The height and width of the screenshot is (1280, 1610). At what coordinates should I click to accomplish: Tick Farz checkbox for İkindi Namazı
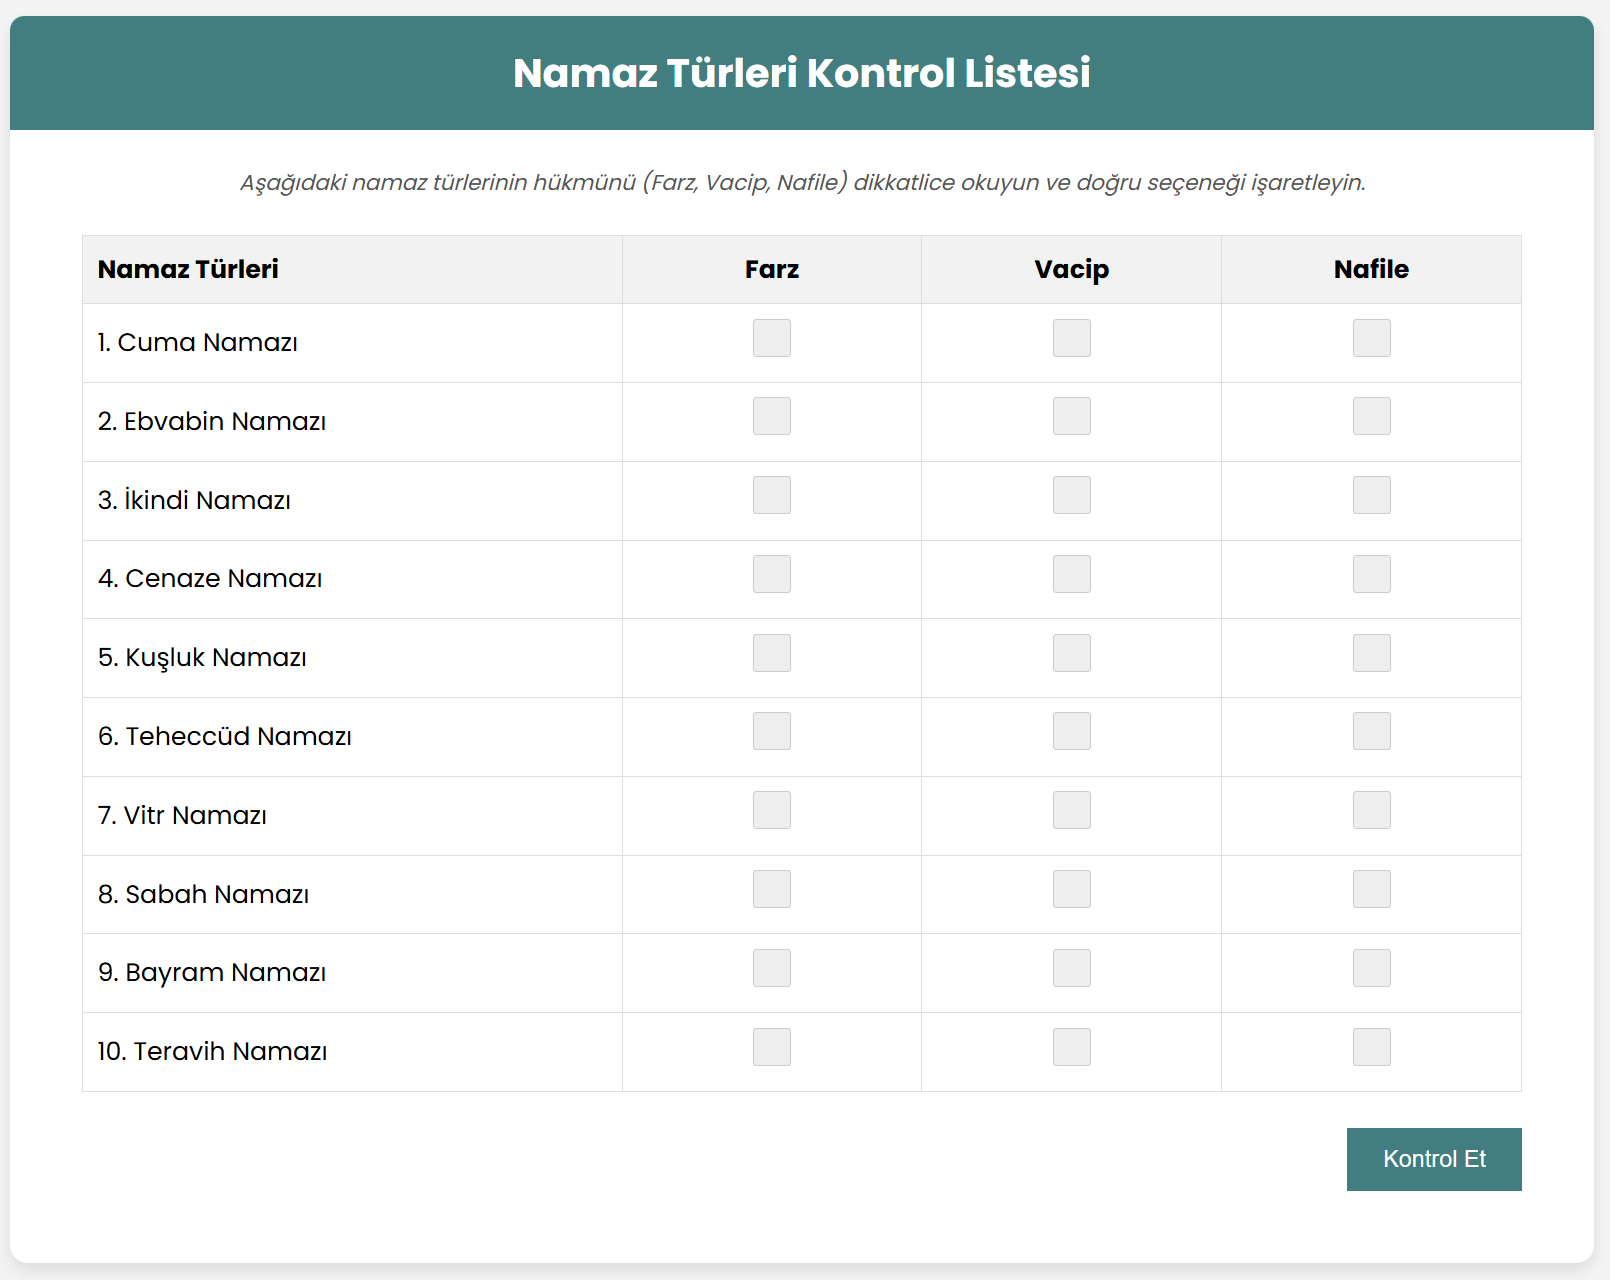(772, 495)
